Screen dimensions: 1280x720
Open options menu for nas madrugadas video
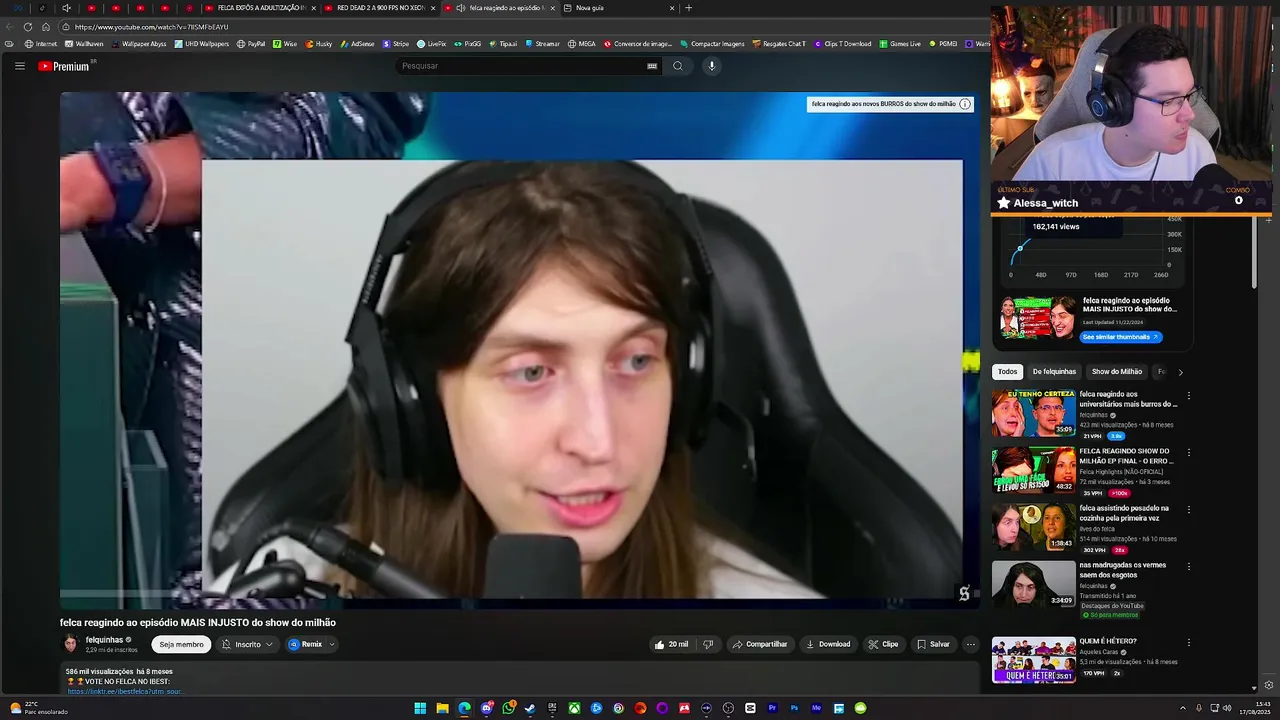coord(1188,567)
